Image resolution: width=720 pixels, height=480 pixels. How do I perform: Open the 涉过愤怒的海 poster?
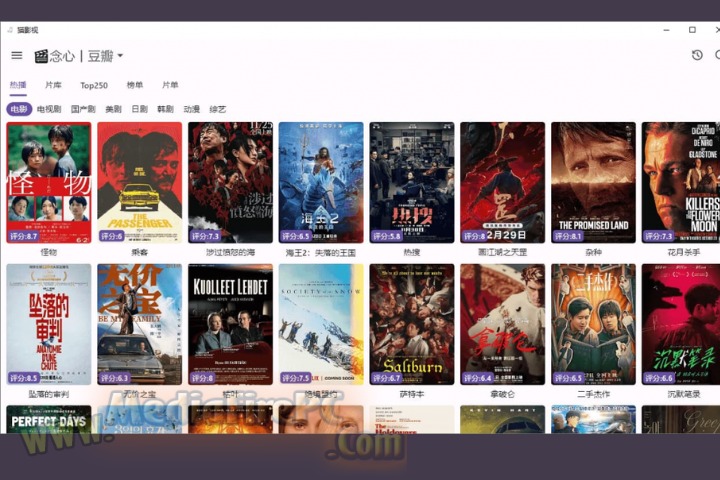231,182
